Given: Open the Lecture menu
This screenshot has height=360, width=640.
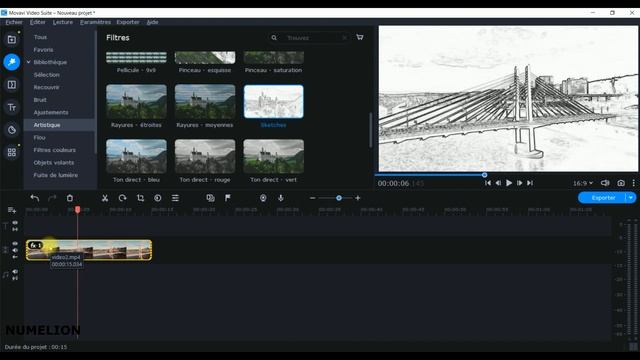Looking at the screenshot, I should [63, 22].
